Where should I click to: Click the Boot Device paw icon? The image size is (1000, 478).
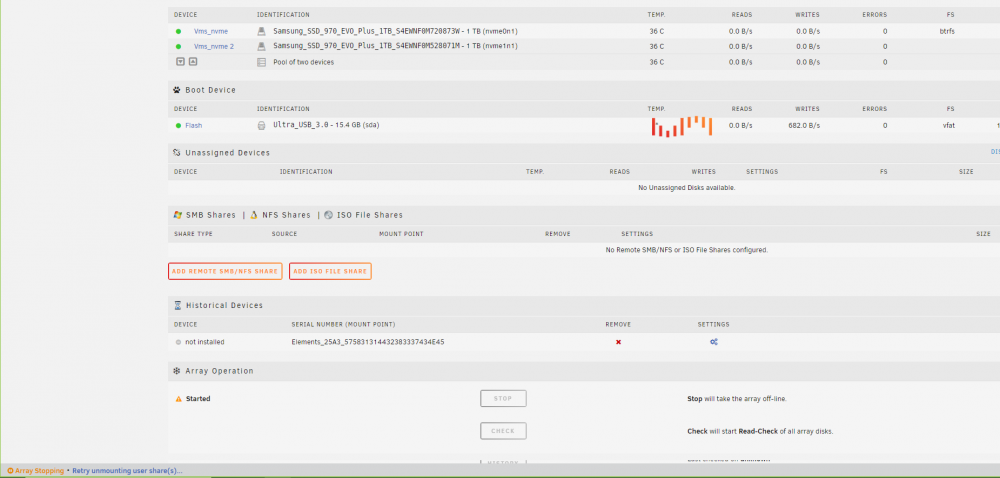click(x=177, y=90)
